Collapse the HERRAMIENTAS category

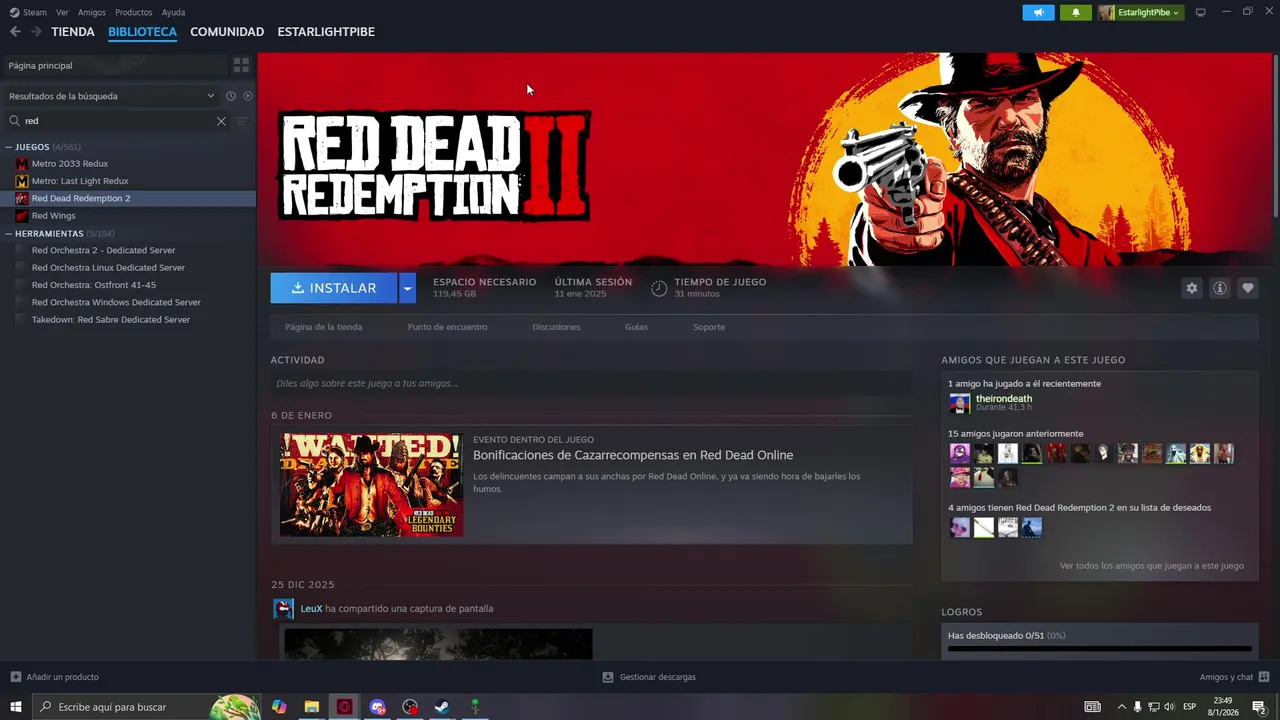(9, 234)
